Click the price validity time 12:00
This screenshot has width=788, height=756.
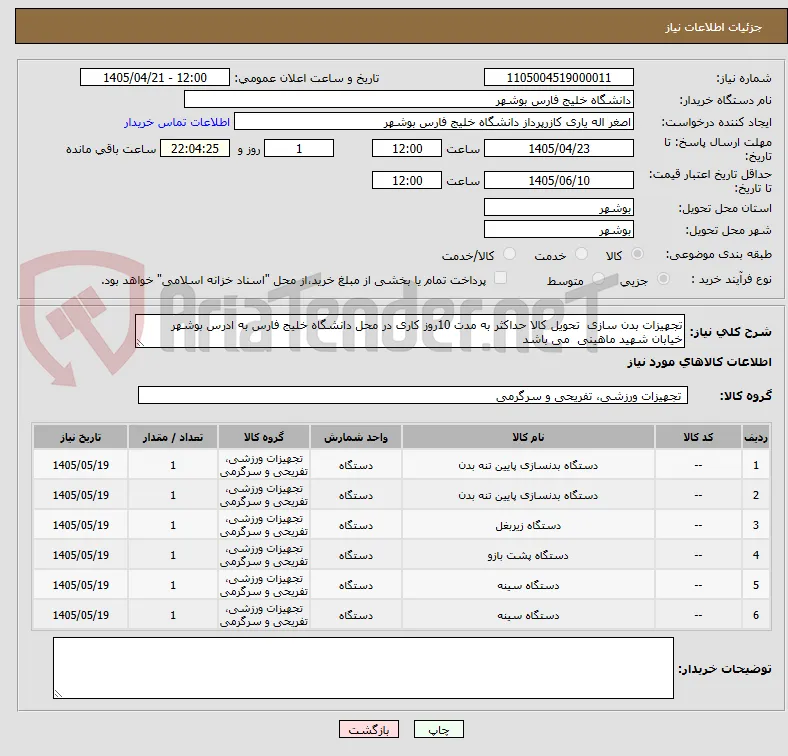point(407,180)
